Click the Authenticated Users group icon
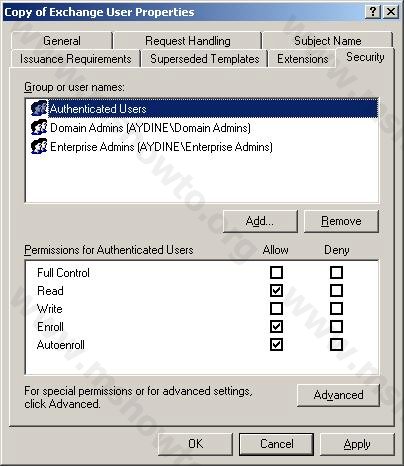This screenshot has height=466, width=404. click(39, 108)
